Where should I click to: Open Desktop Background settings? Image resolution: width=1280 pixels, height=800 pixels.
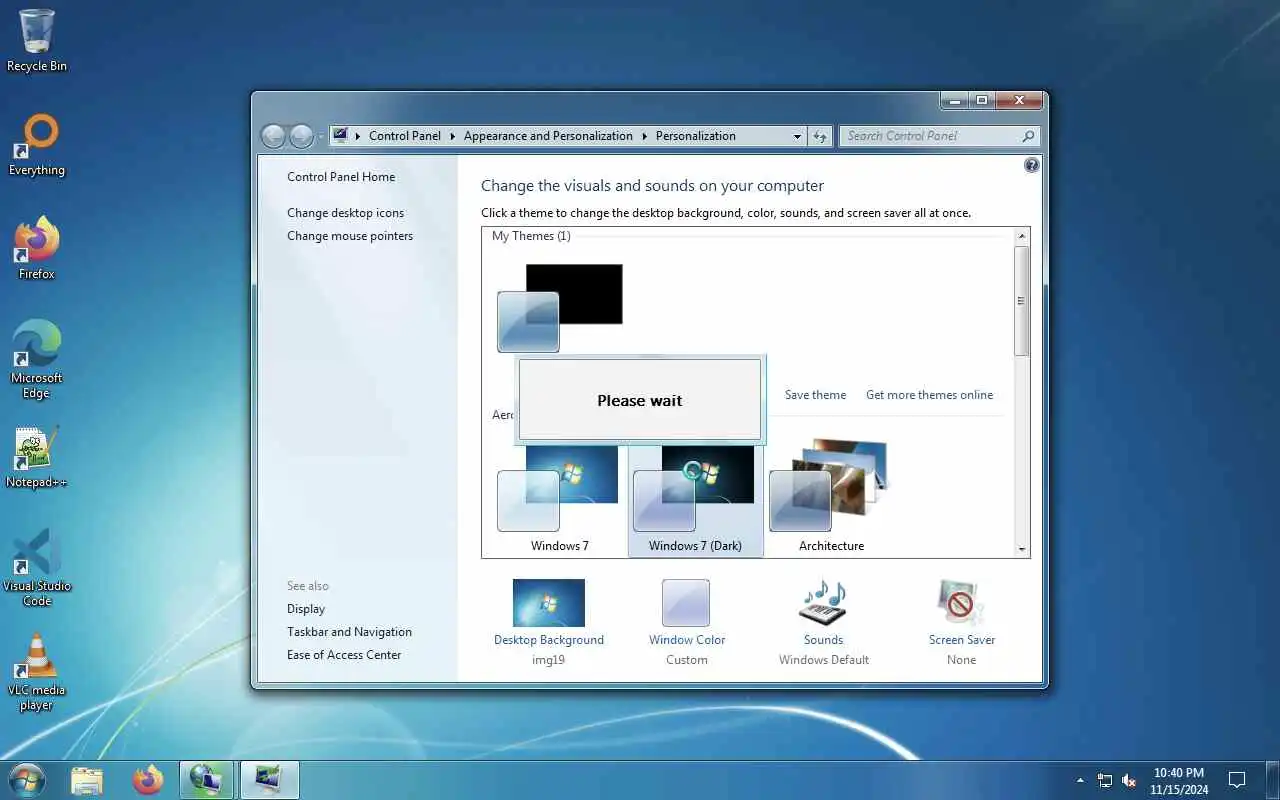[x=549, y=624]
